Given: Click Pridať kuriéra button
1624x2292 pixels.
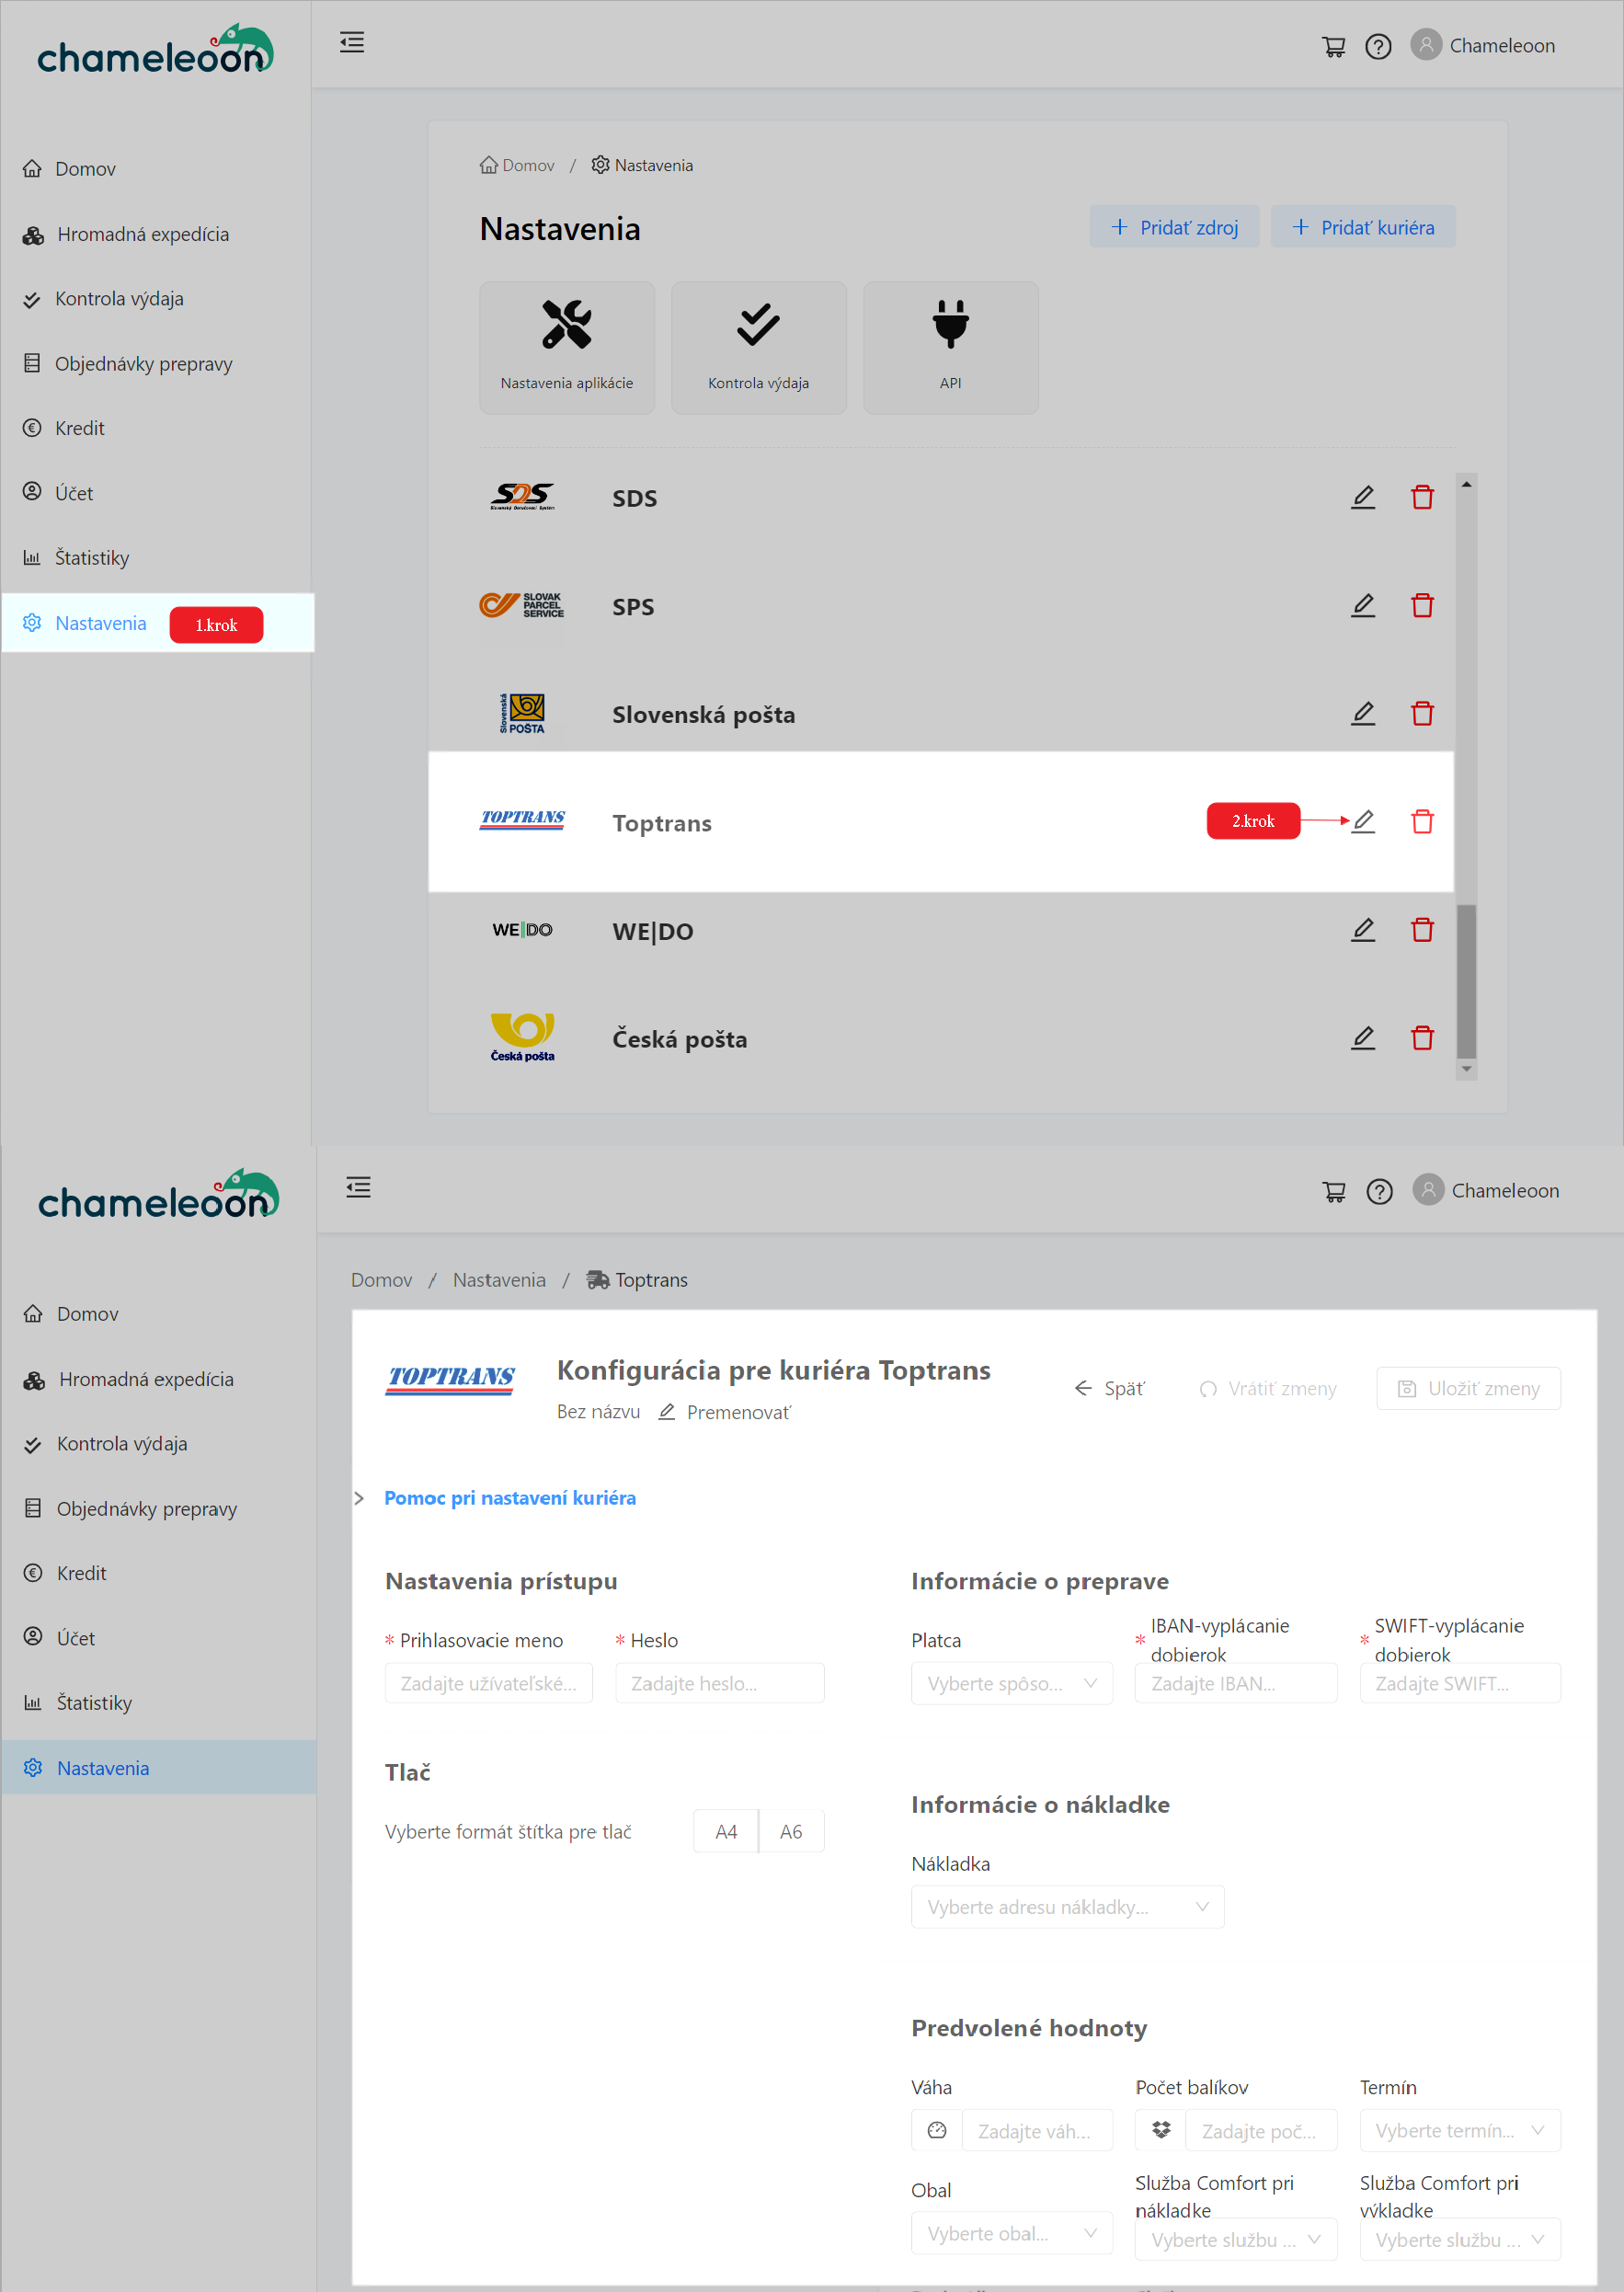Looking at the screenshot, I should point(1363,227).
